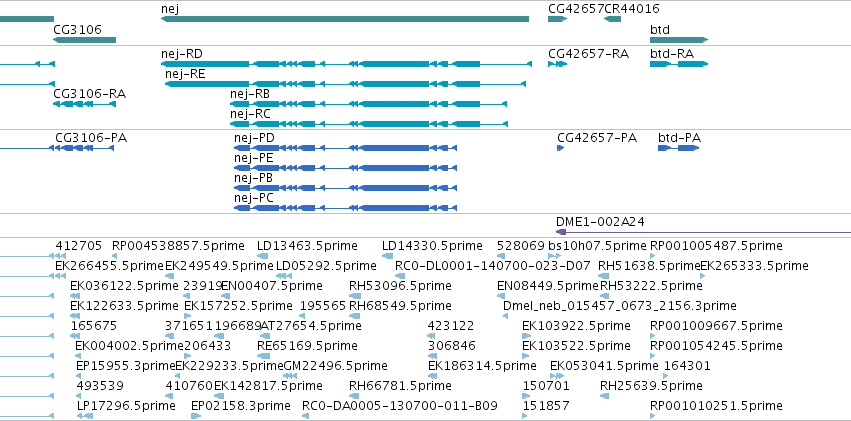Select EST EK036122.5prime
The width and height of the screenshot is (851, 421).
(x=124, y=286)
